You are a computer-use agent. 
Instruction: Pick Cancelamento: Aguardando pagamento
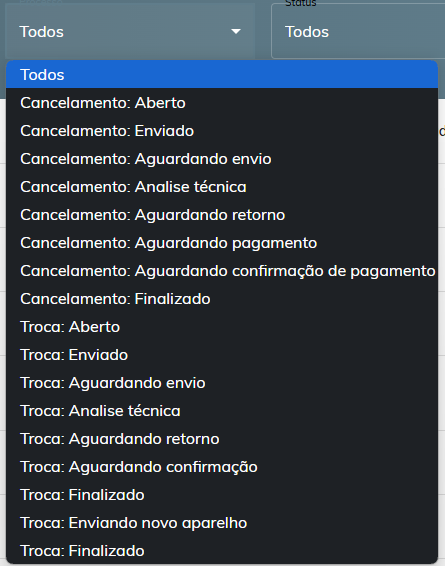(x=222, y=243)
